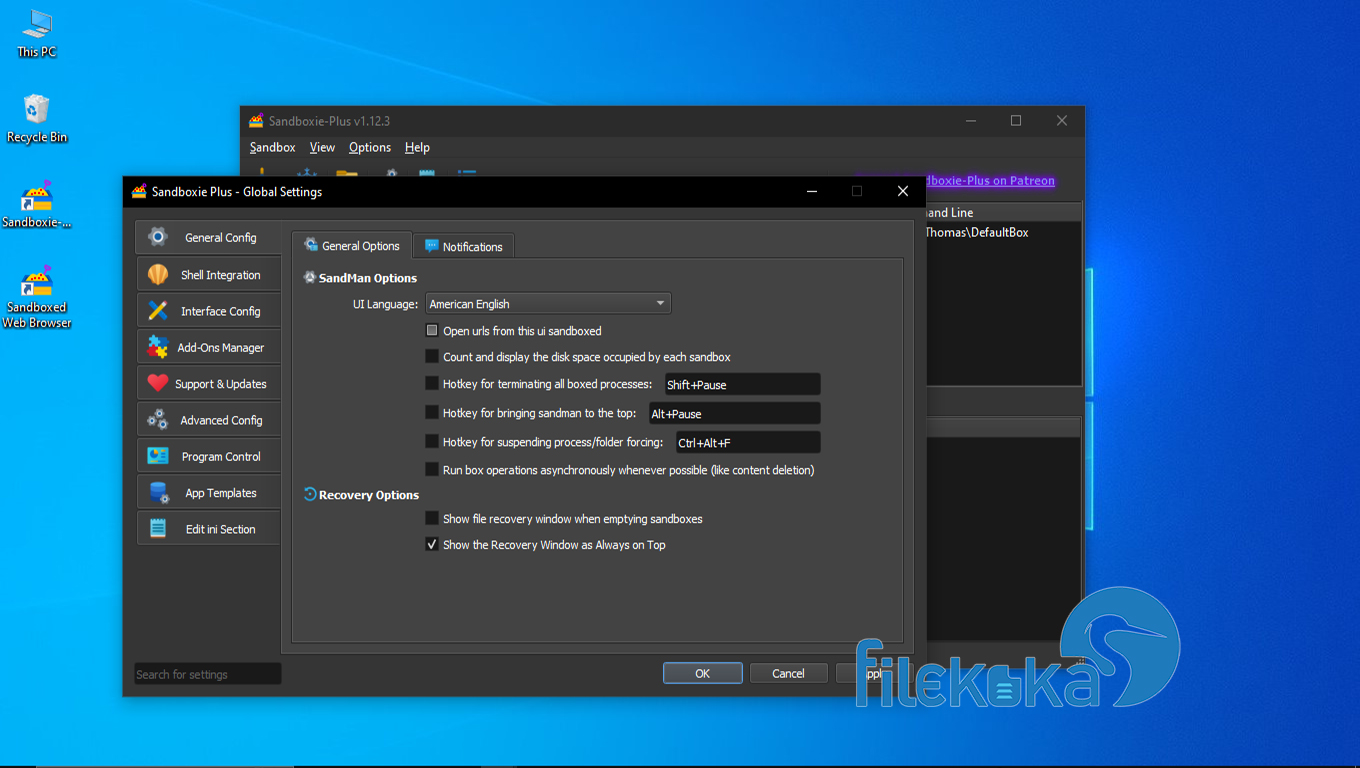1360x768 pixels.
Task: Select Sandboxed Web Browser desktop shortcut
Action: pyautogui.click(x=37, y=297)
